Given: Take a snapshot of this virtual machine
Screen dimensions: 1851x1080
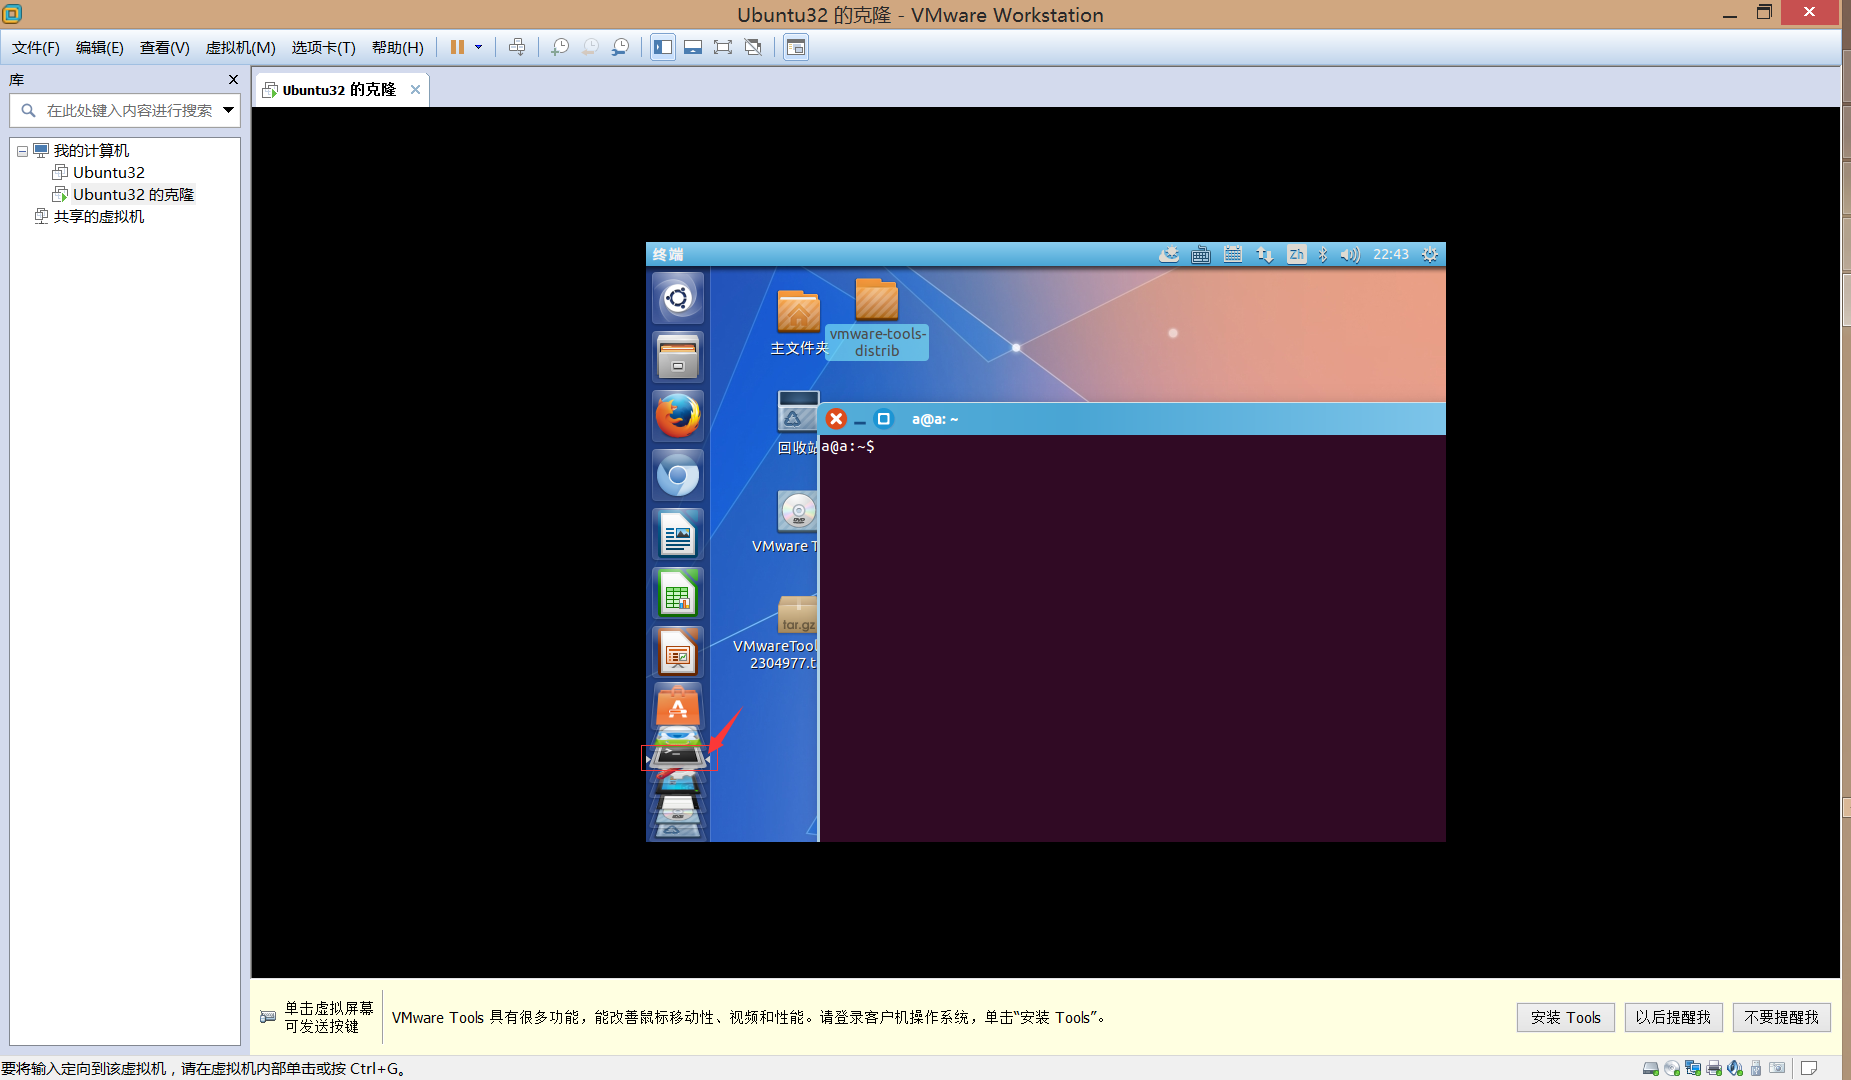Looking at the screenshot, I should [x=560, y=47].
